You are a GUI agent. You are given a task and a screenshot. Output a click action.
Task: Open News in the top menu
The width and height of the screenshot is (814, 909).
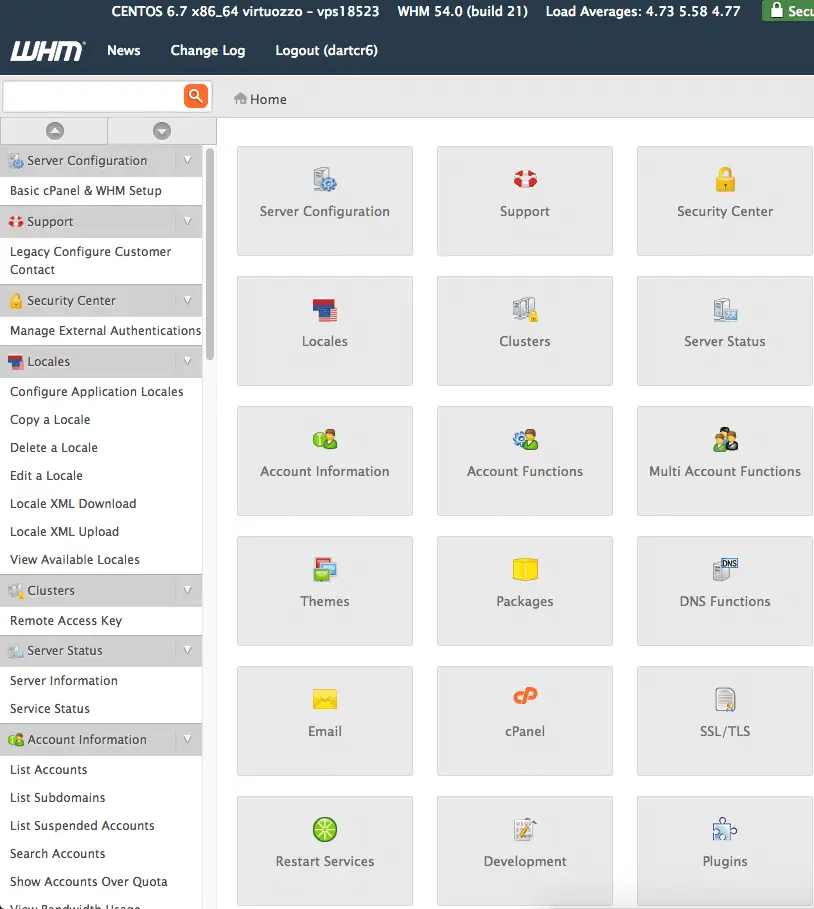click(x=123, y=50)
